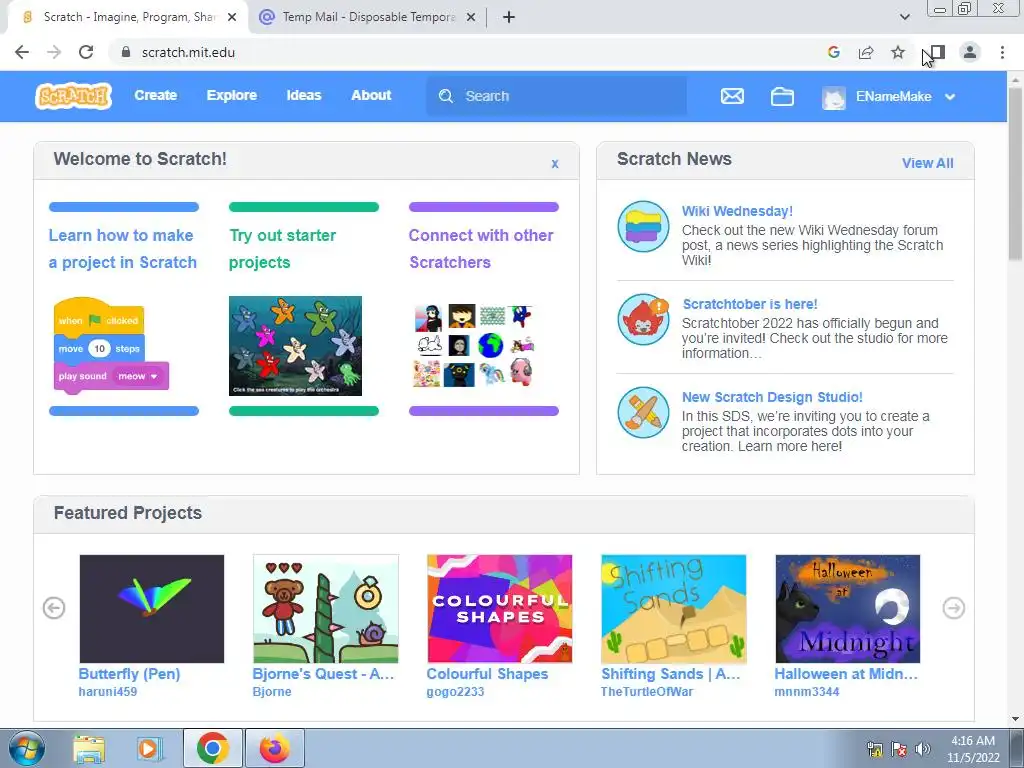
Task: Click volume speaker tray icon
Action: pyautogui.click(x=922, y=748)
